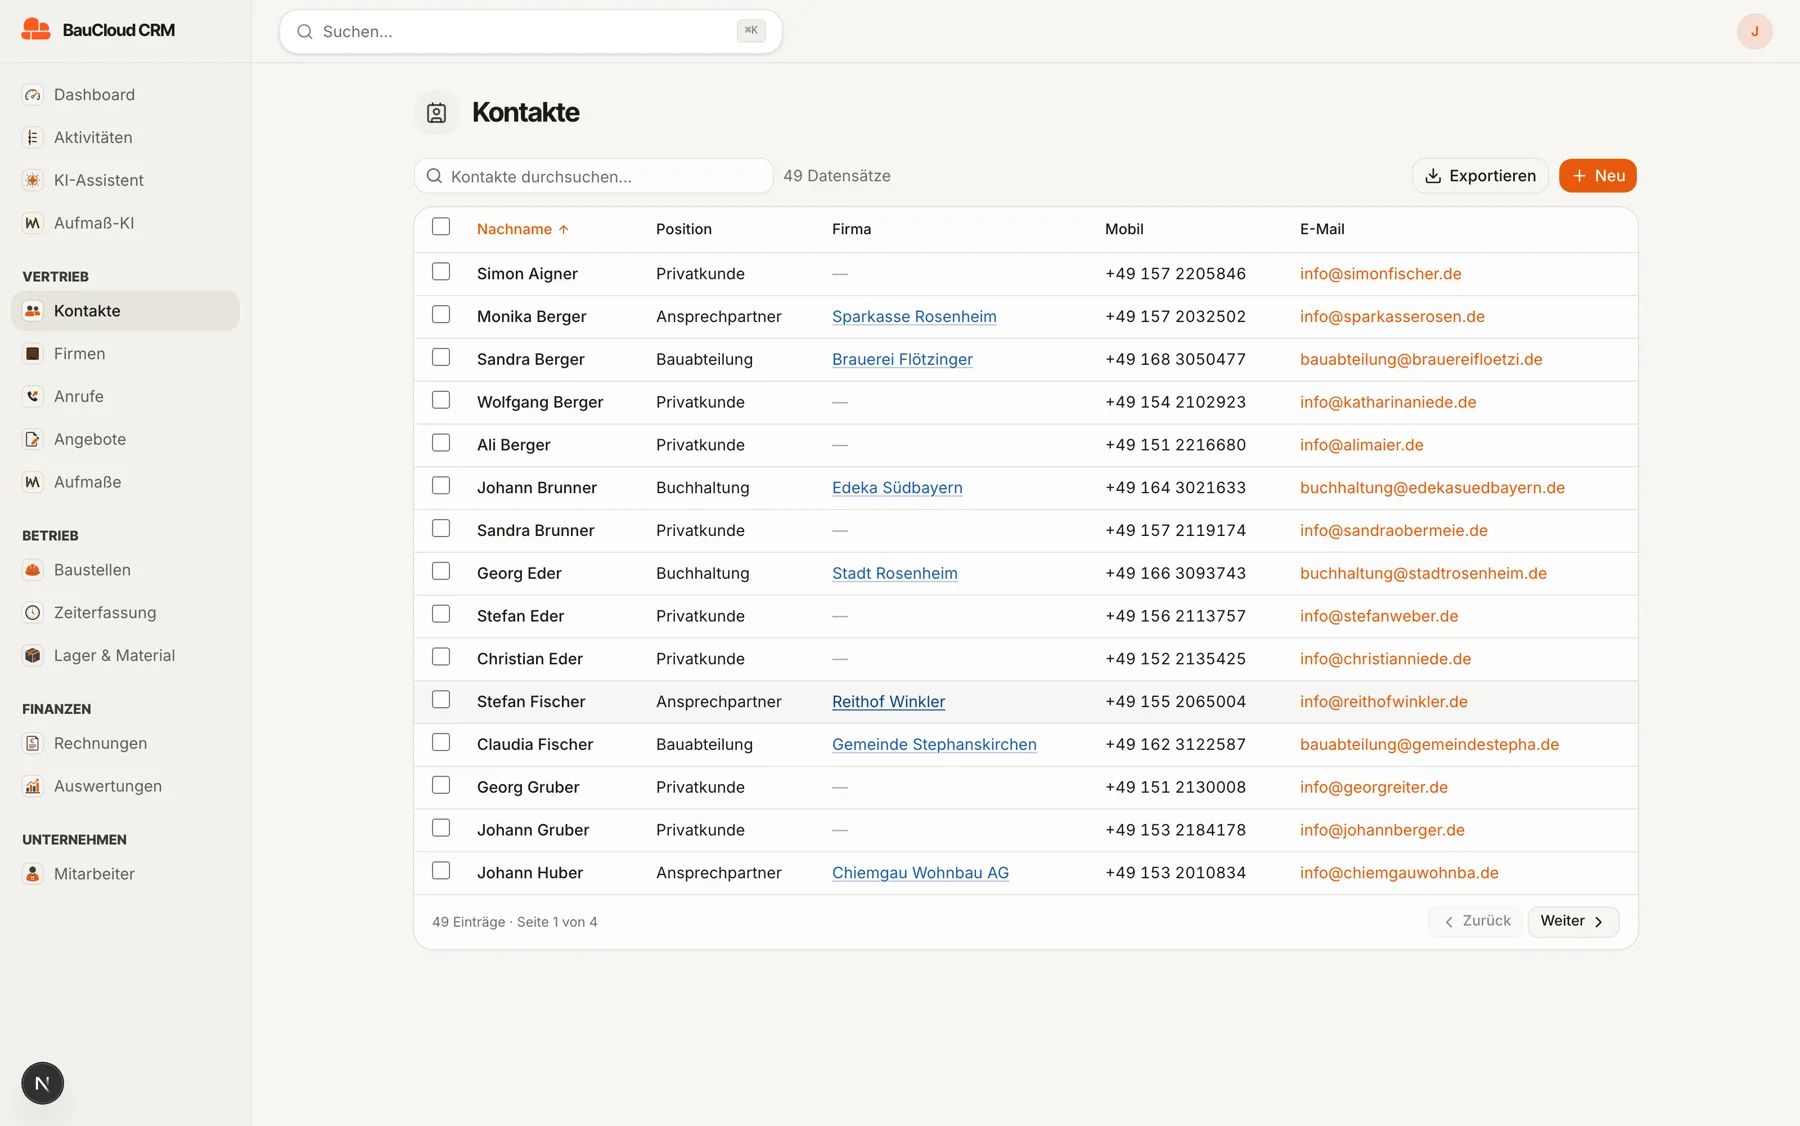Image resolution: width=1800 pixels, height=1126 pixels.
Task: Click the Firmen sidebar icon
Action: [x=33, y=354]
